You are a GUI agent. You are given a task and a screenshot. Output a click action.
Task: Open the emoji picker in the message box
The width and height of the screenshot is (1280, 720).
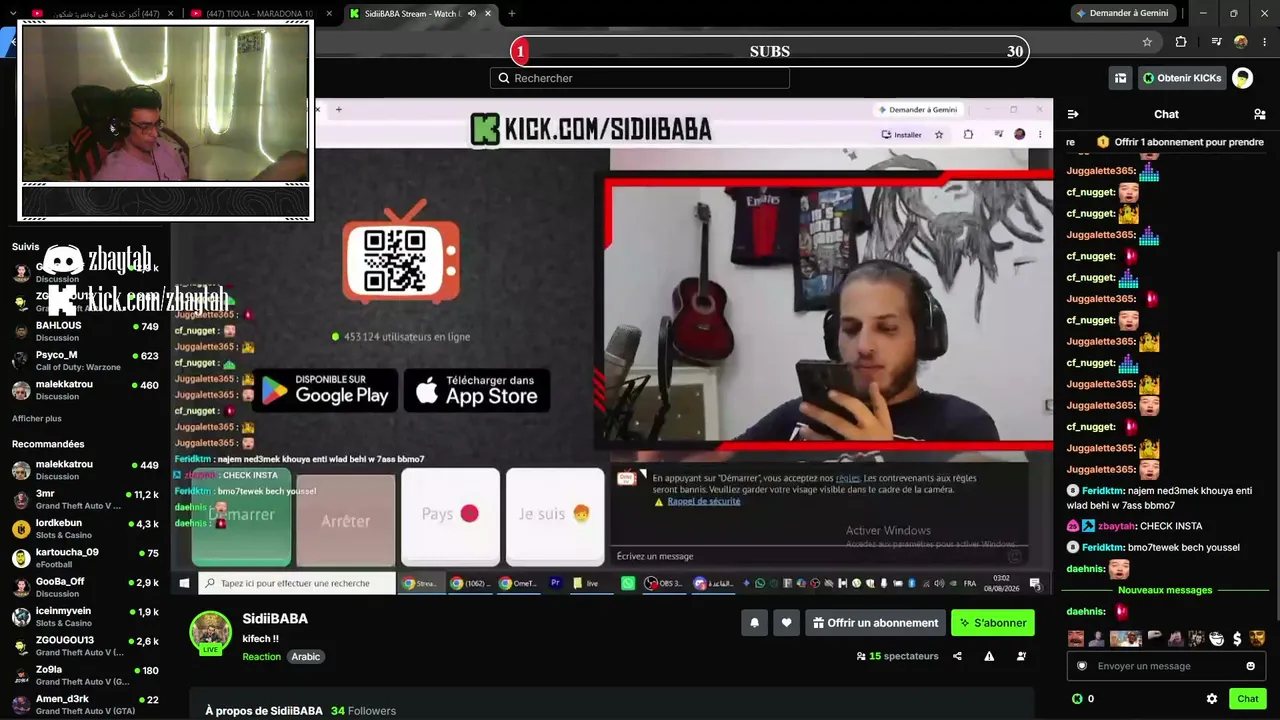1250,666
